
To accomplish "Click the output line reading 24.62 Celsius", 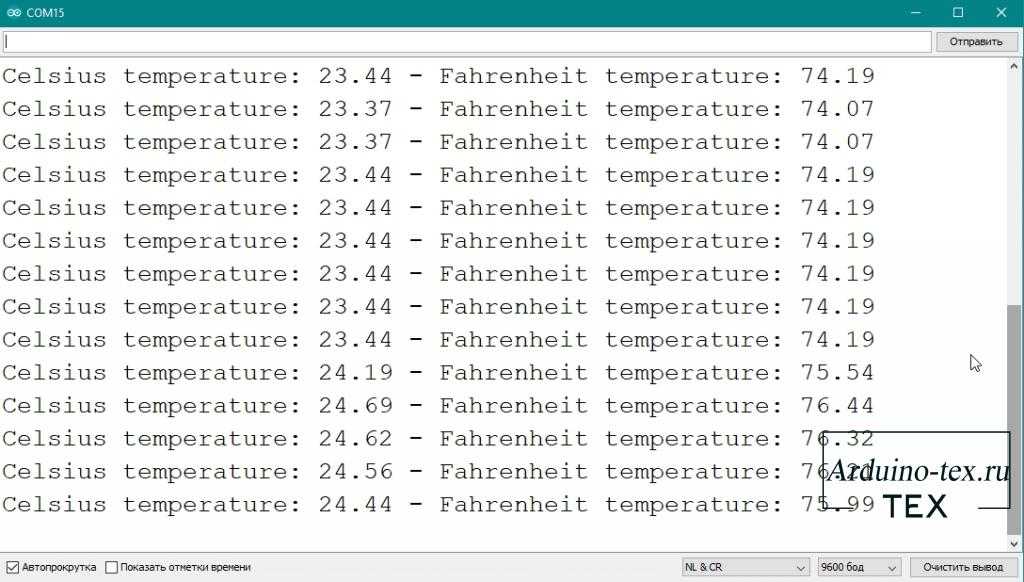I will 437,439.
